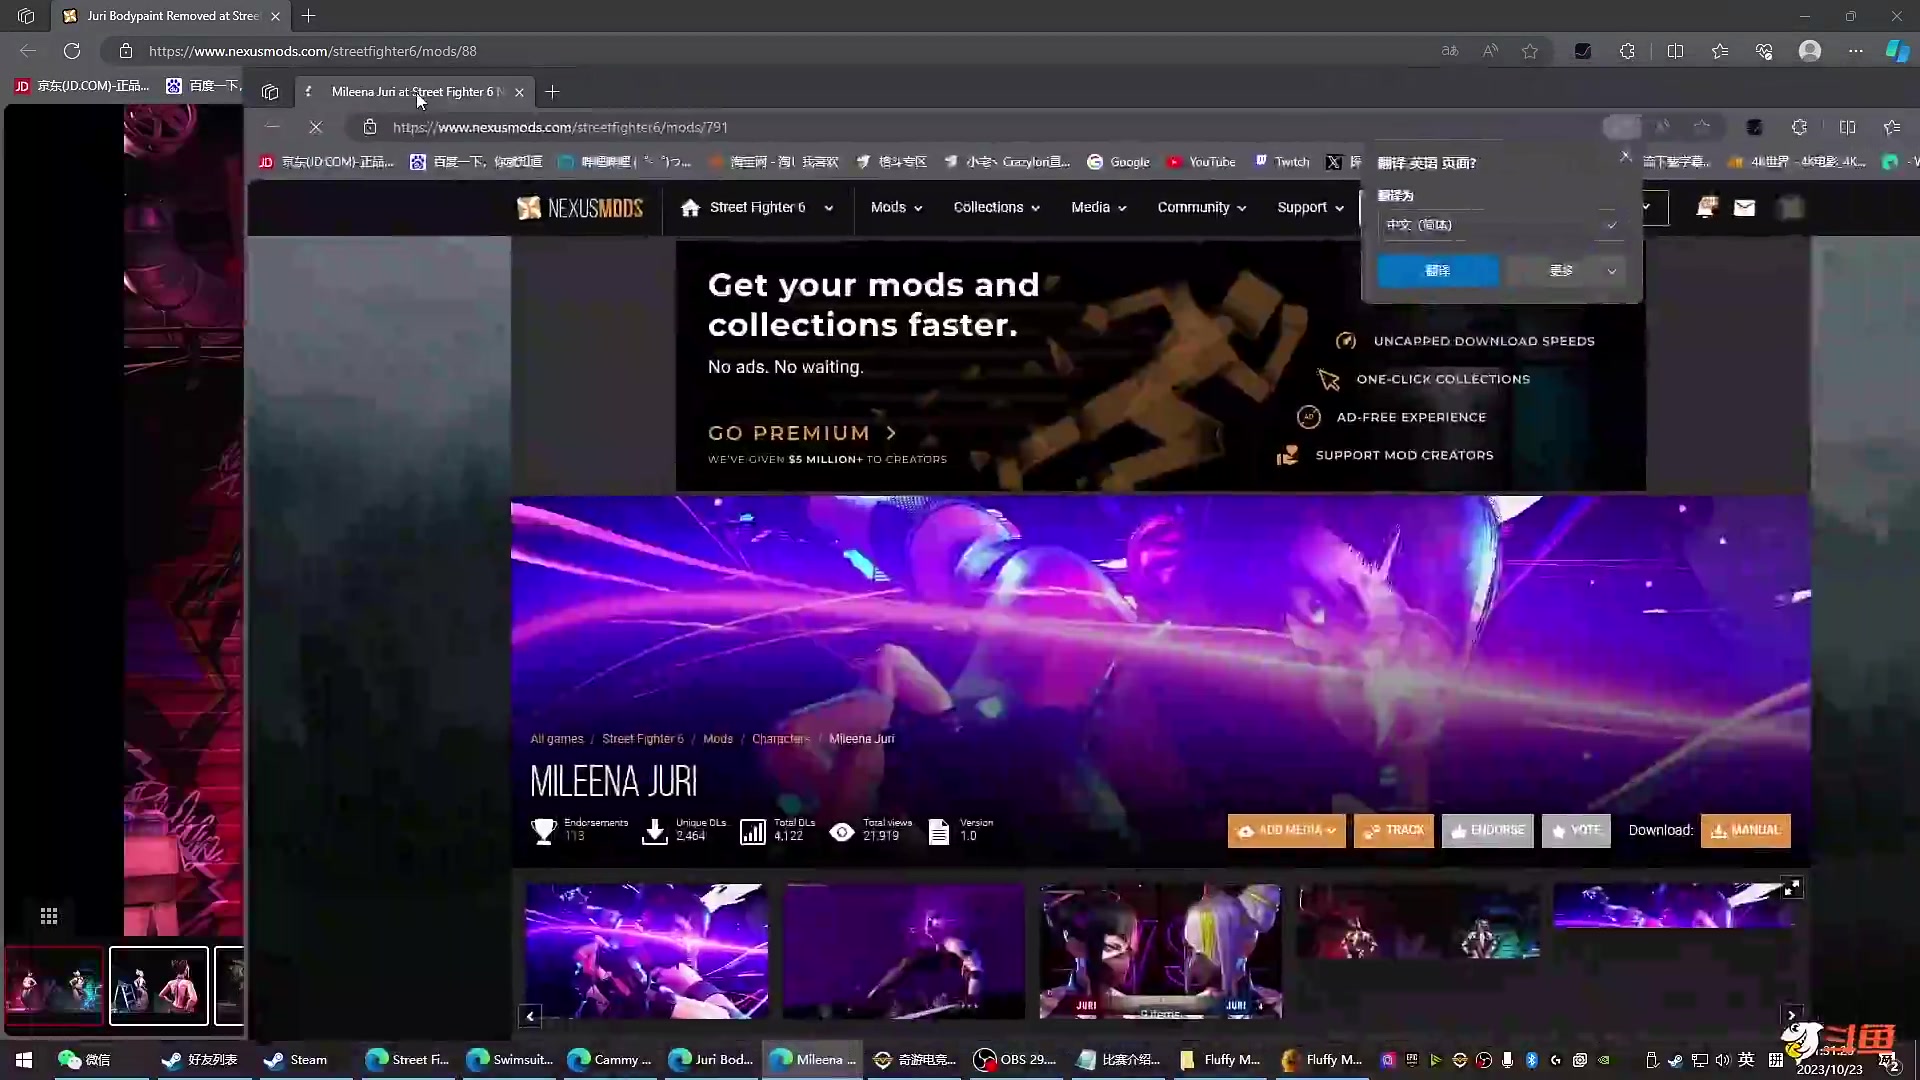The image size is (1920, 1080).
Task: Open translate target language dropdown
Action: click(x=1501, y=225)
